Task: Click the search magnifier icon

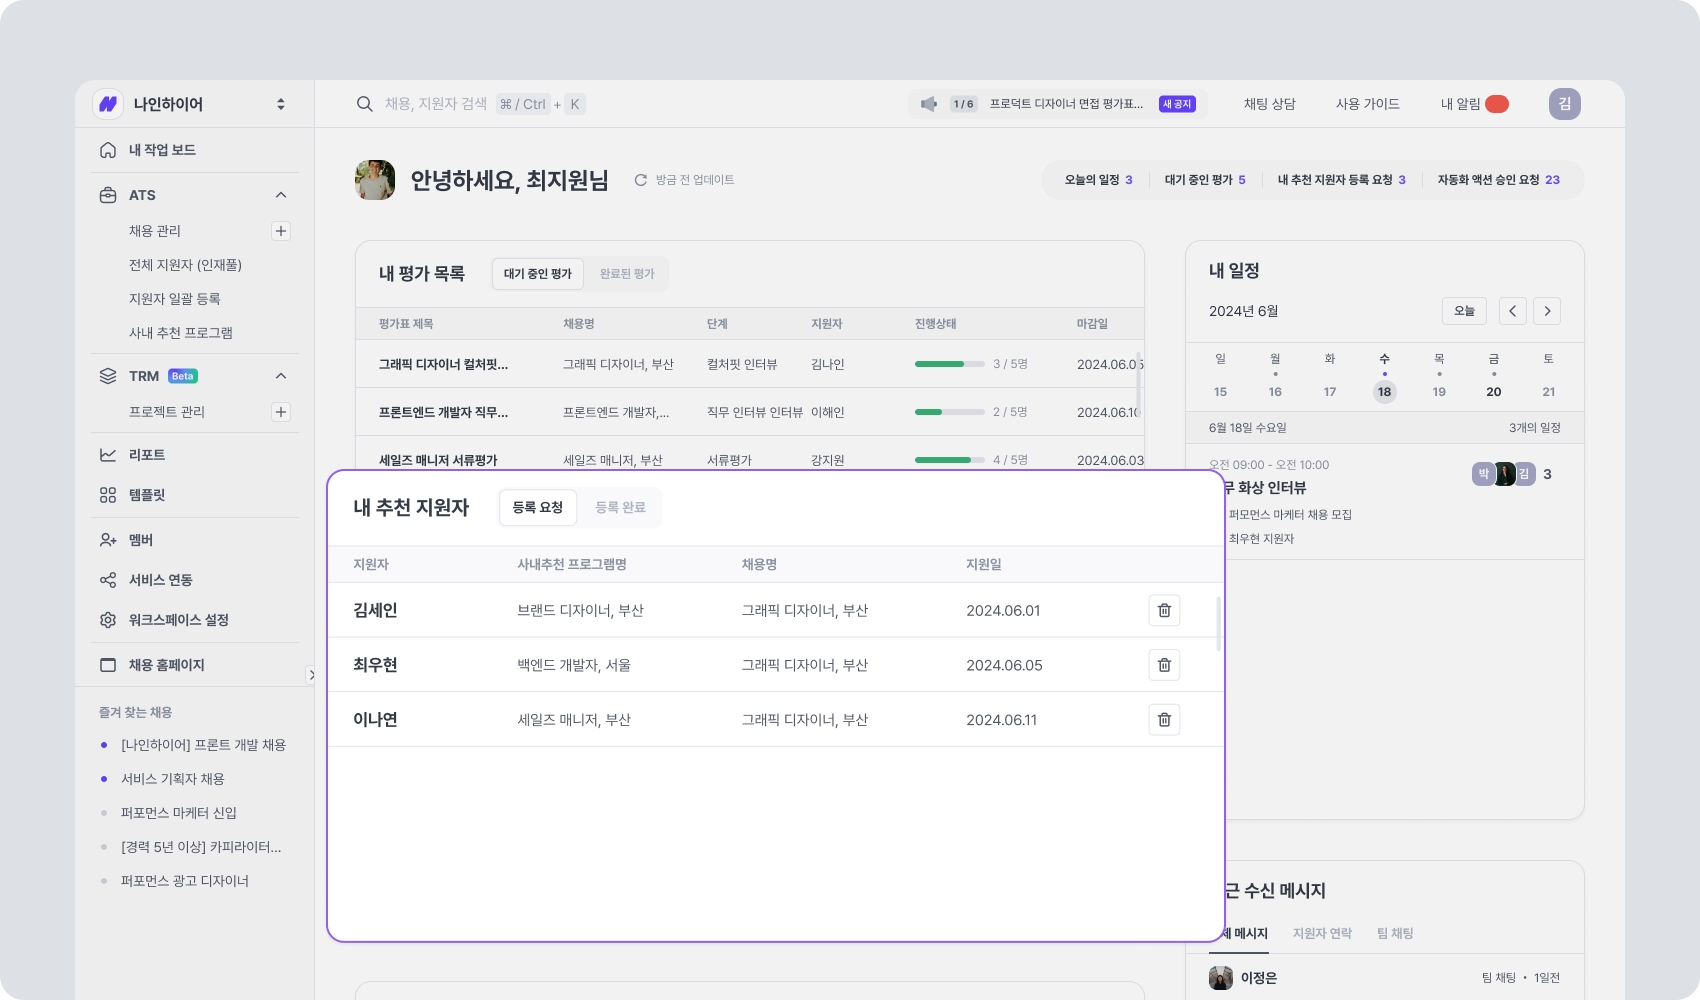Action: point(365,104)
